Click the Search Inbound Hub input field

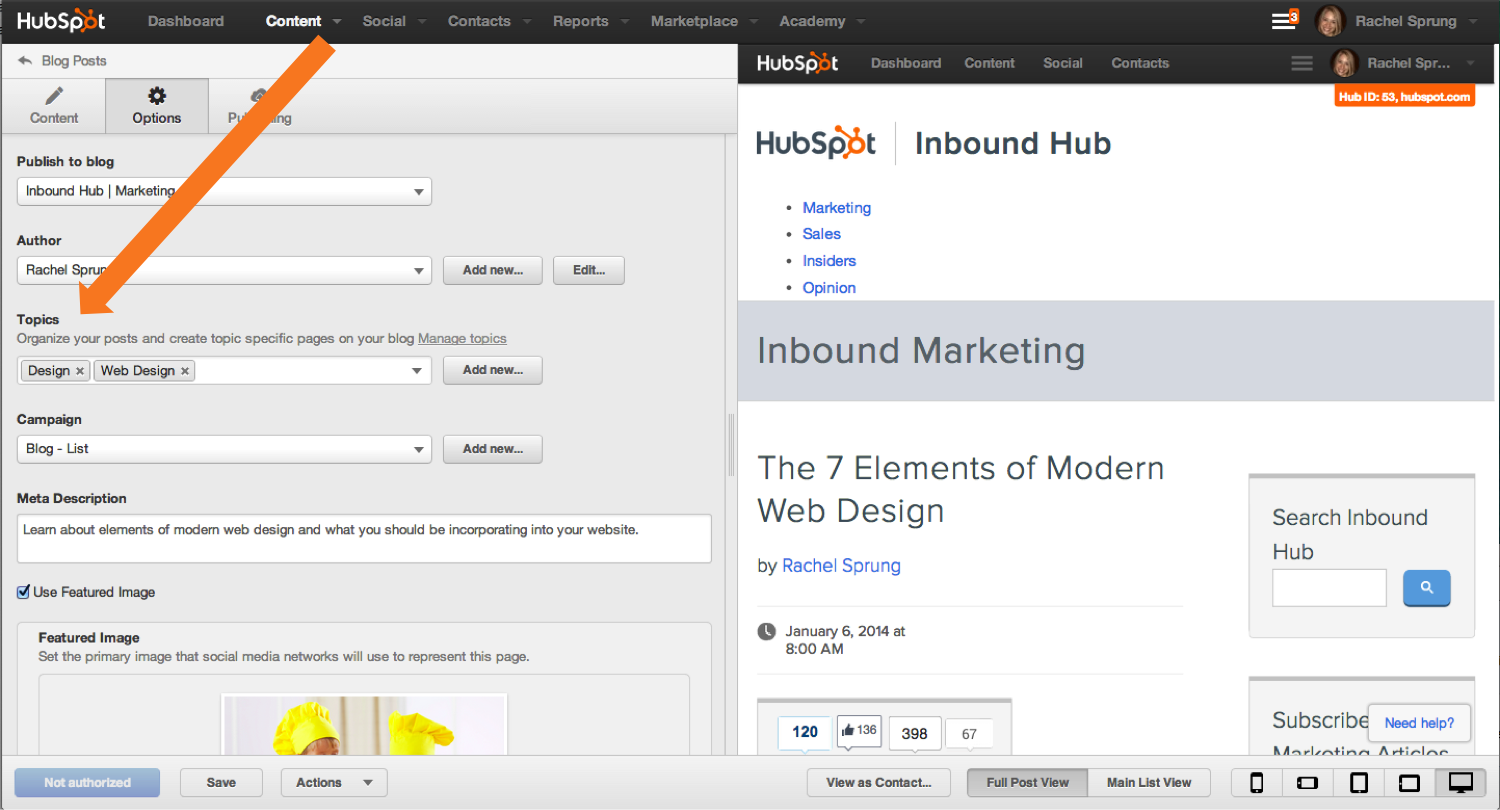pos(1329,588)
